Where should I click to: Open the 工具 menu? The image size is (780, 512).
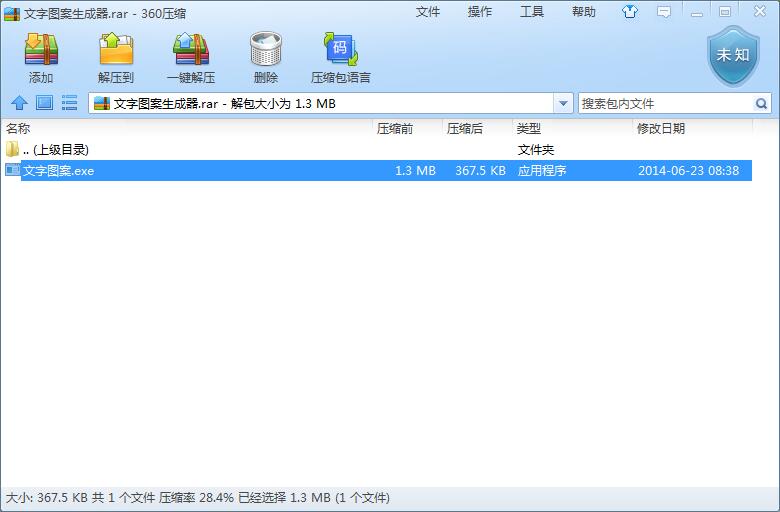(x=532, y=11)
